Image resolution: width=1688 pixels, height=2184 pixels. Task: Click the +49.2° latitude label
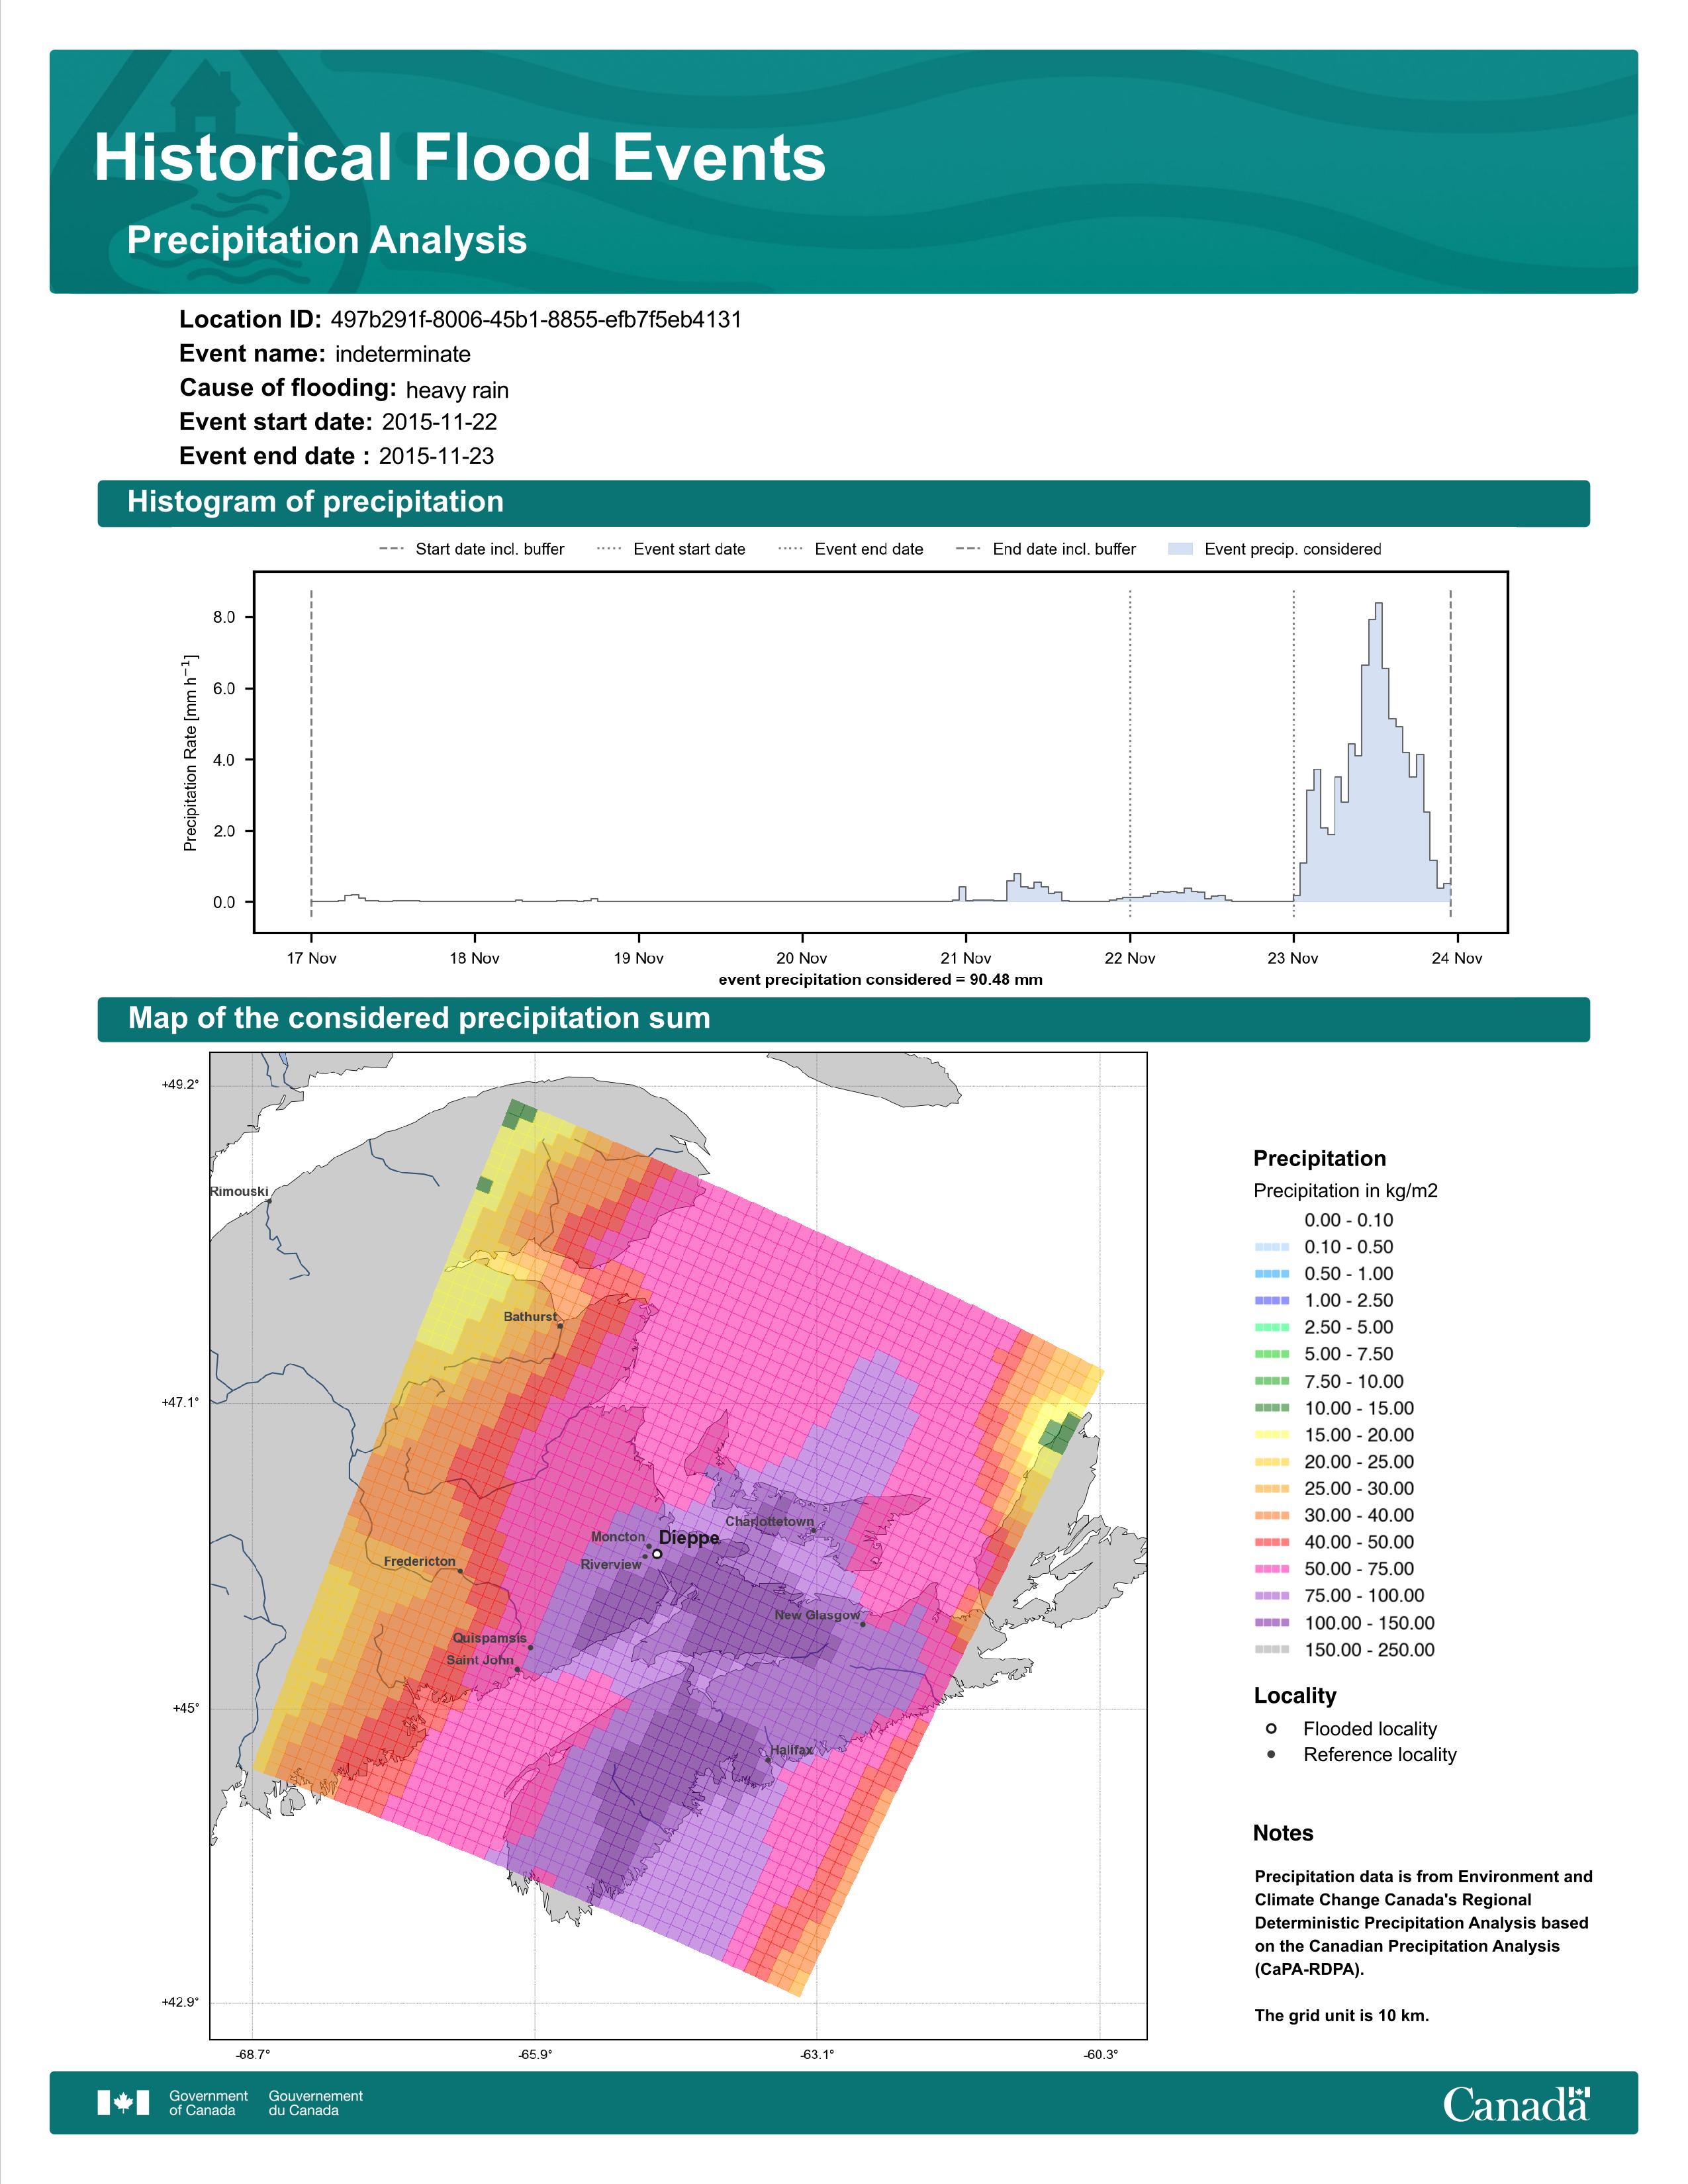(180, 1085)
